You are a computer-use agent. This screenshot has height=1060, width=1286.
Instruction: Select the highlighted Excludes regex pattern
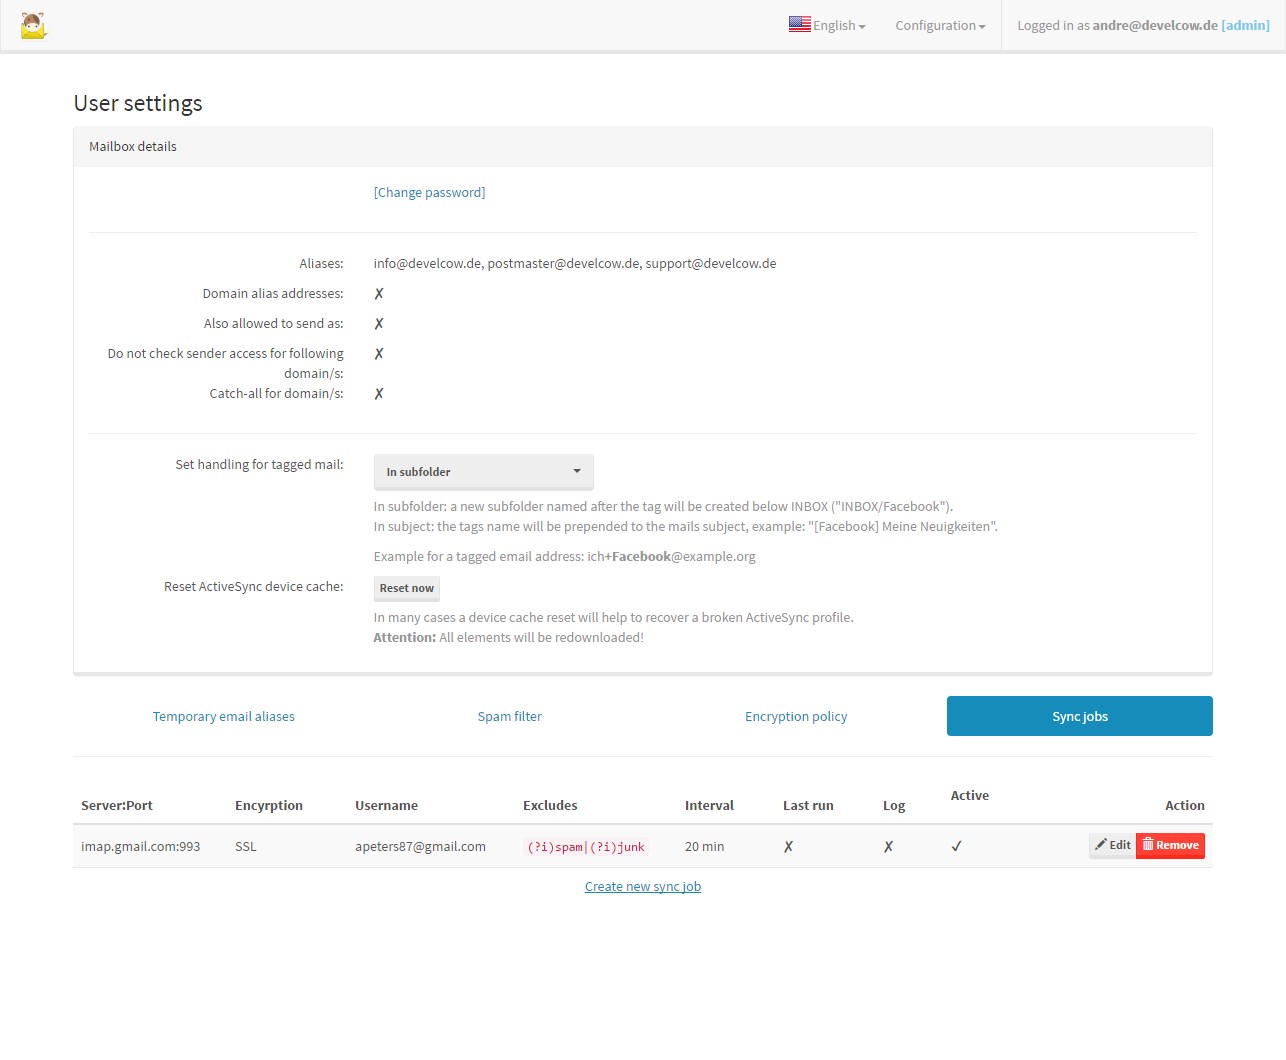[586, 846]
